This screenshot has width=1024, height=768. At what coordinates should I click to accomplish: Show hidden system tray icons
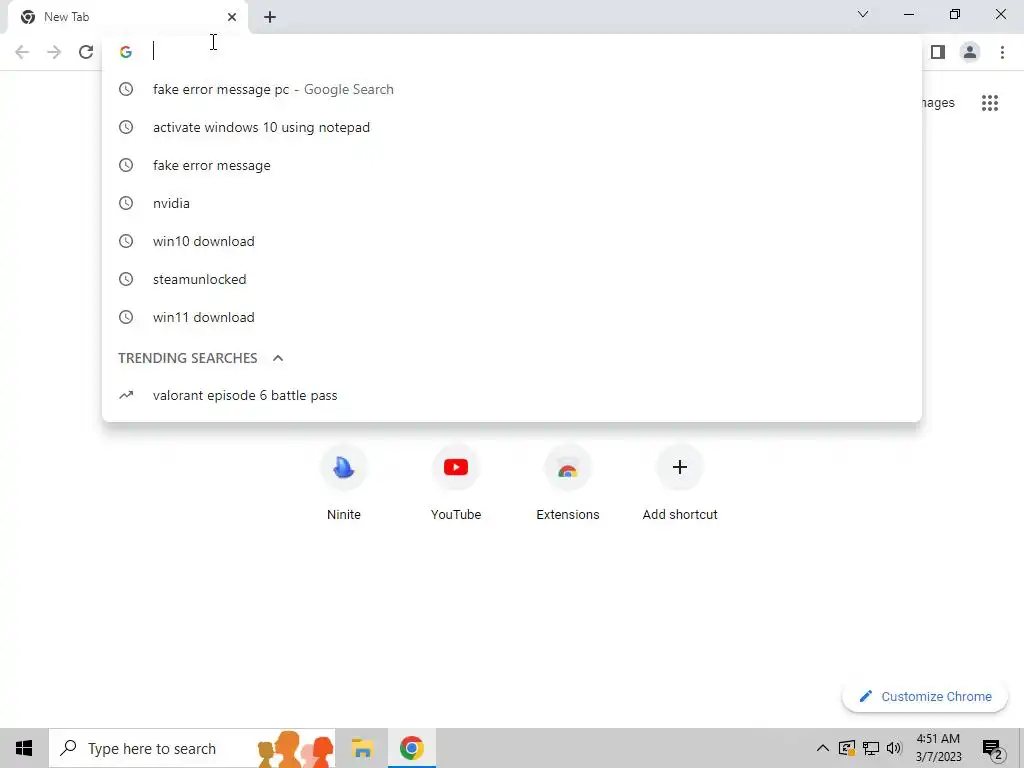click(823, 748)
